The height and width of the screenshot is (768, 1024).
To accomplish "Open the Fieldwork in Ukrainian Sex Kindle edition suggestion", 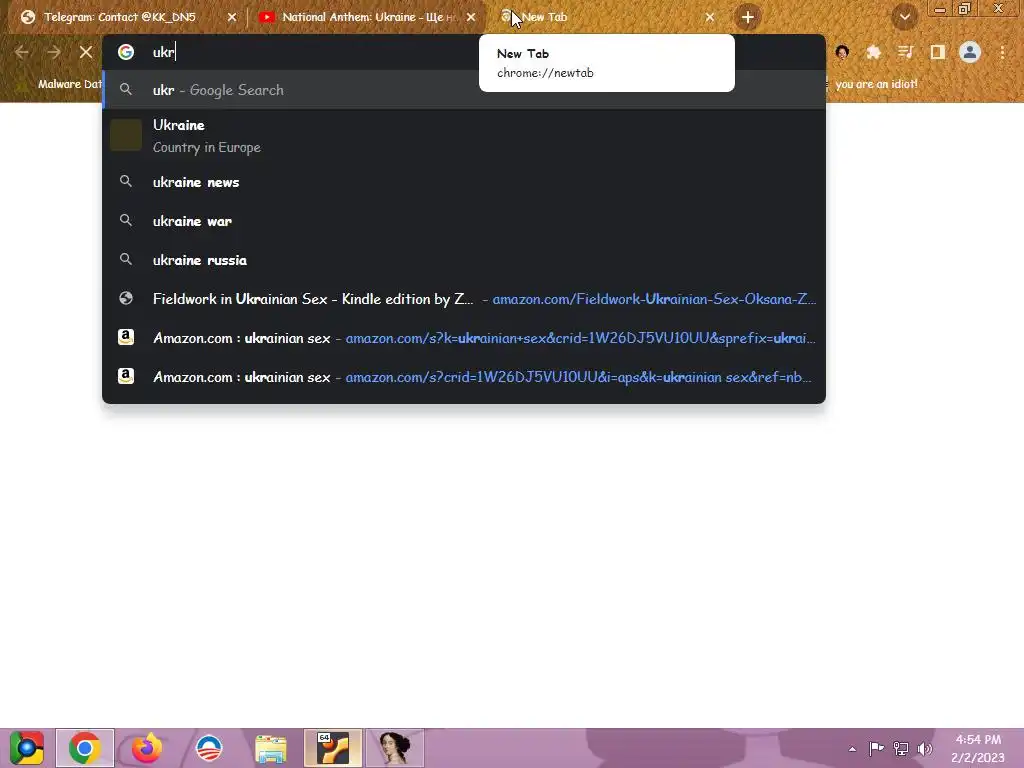I will point(464,299).
